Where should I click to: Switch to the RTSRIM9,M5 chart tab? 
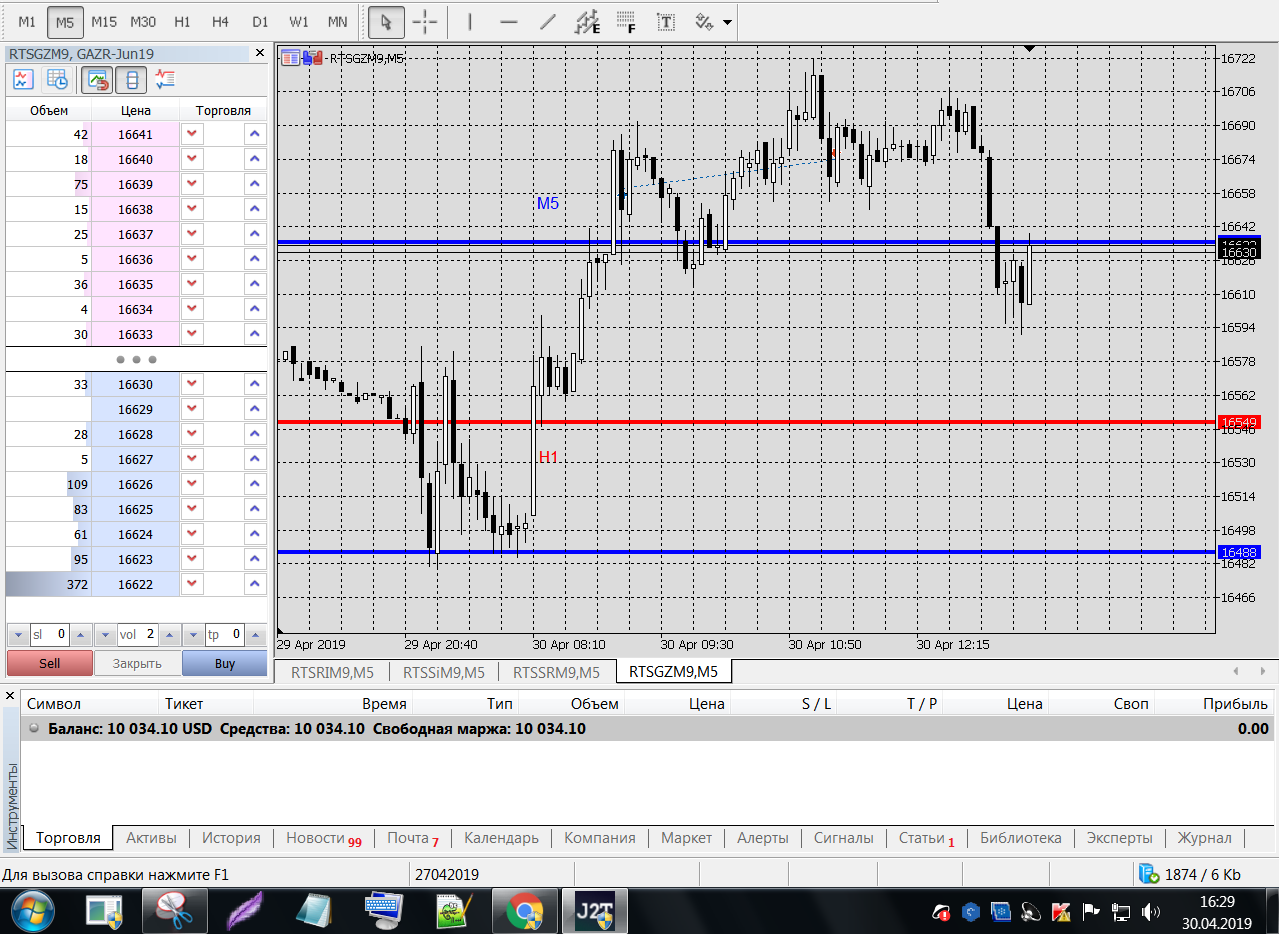tap(332, 672)
